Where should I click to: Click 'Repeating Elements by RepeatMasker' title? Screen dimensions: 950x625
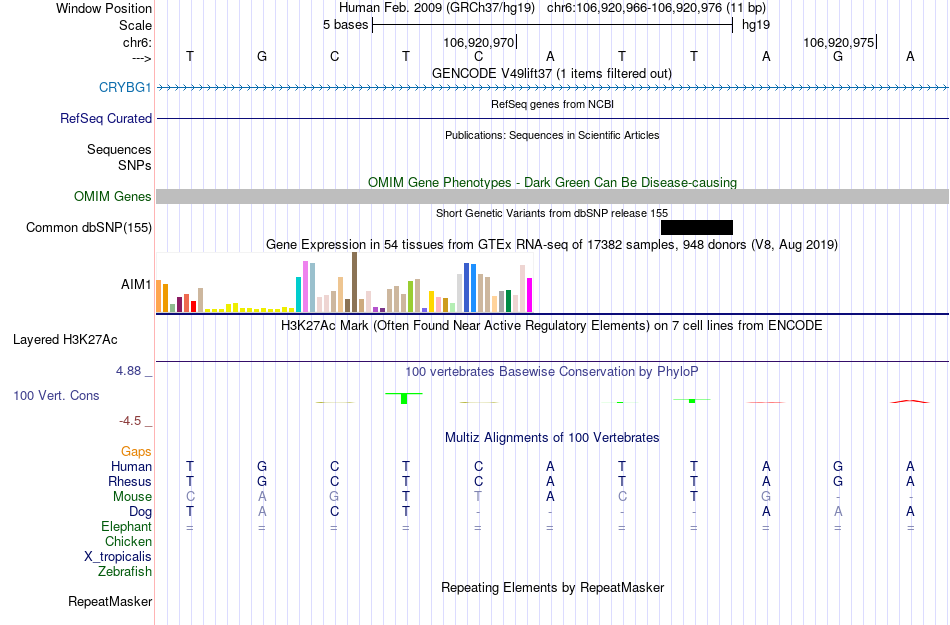coord(552,587)
